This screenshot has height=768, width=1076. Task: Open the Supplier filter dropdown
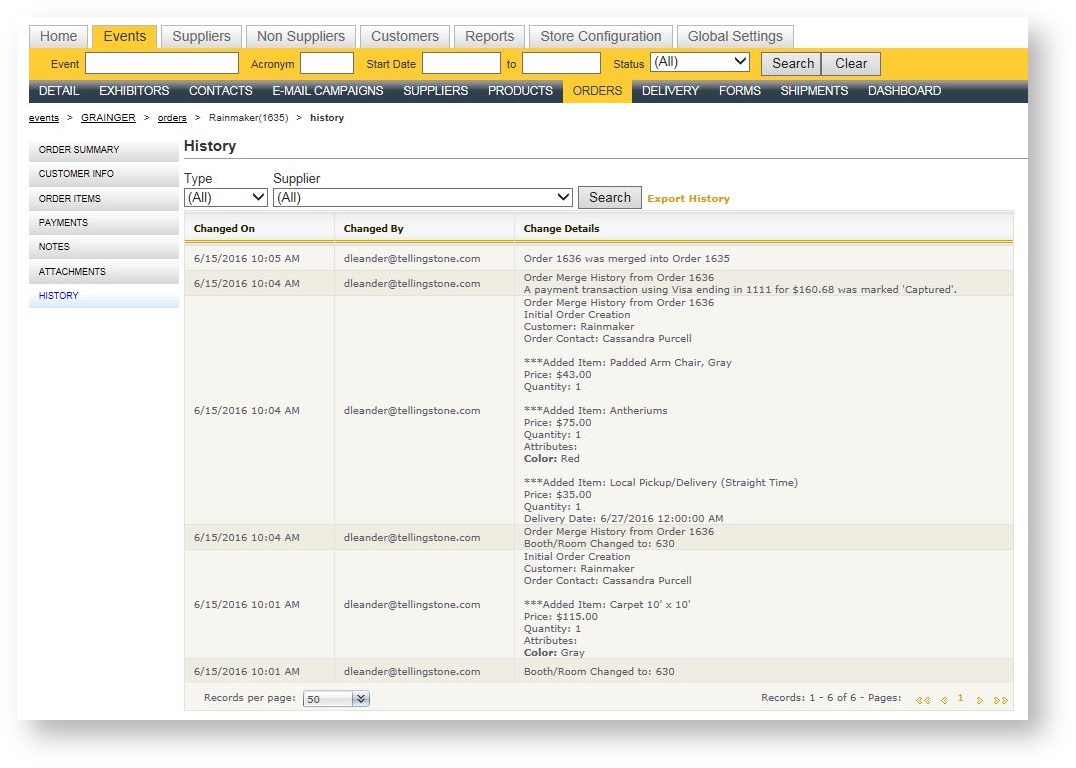pyautogui.click(x=423, y=198)
